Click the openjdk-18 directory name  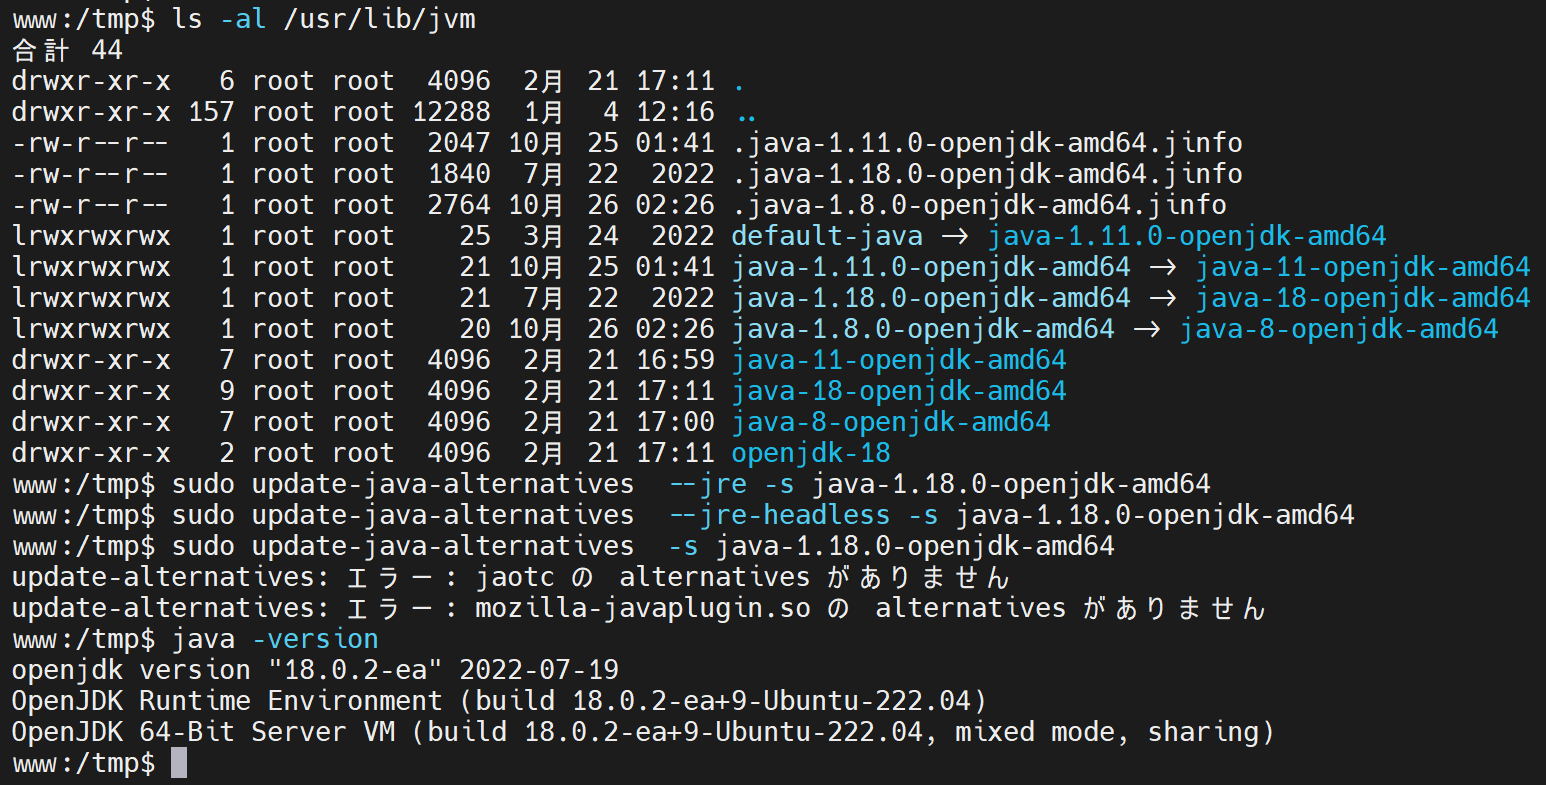click(x=811, y=454)
